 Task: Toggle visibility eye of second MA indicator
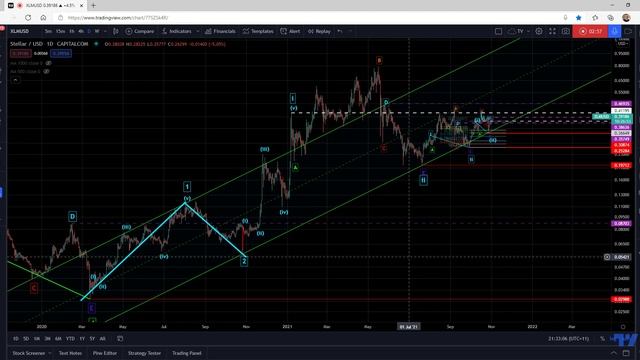[x=47, y=71]
